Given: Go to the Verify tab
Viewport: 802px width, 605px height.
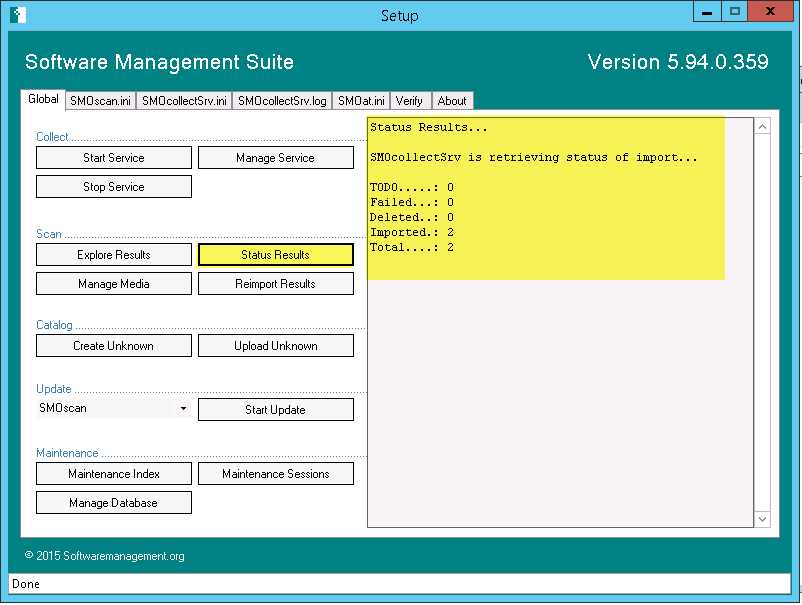Looking at the screenshot, I should click(409, 101).
